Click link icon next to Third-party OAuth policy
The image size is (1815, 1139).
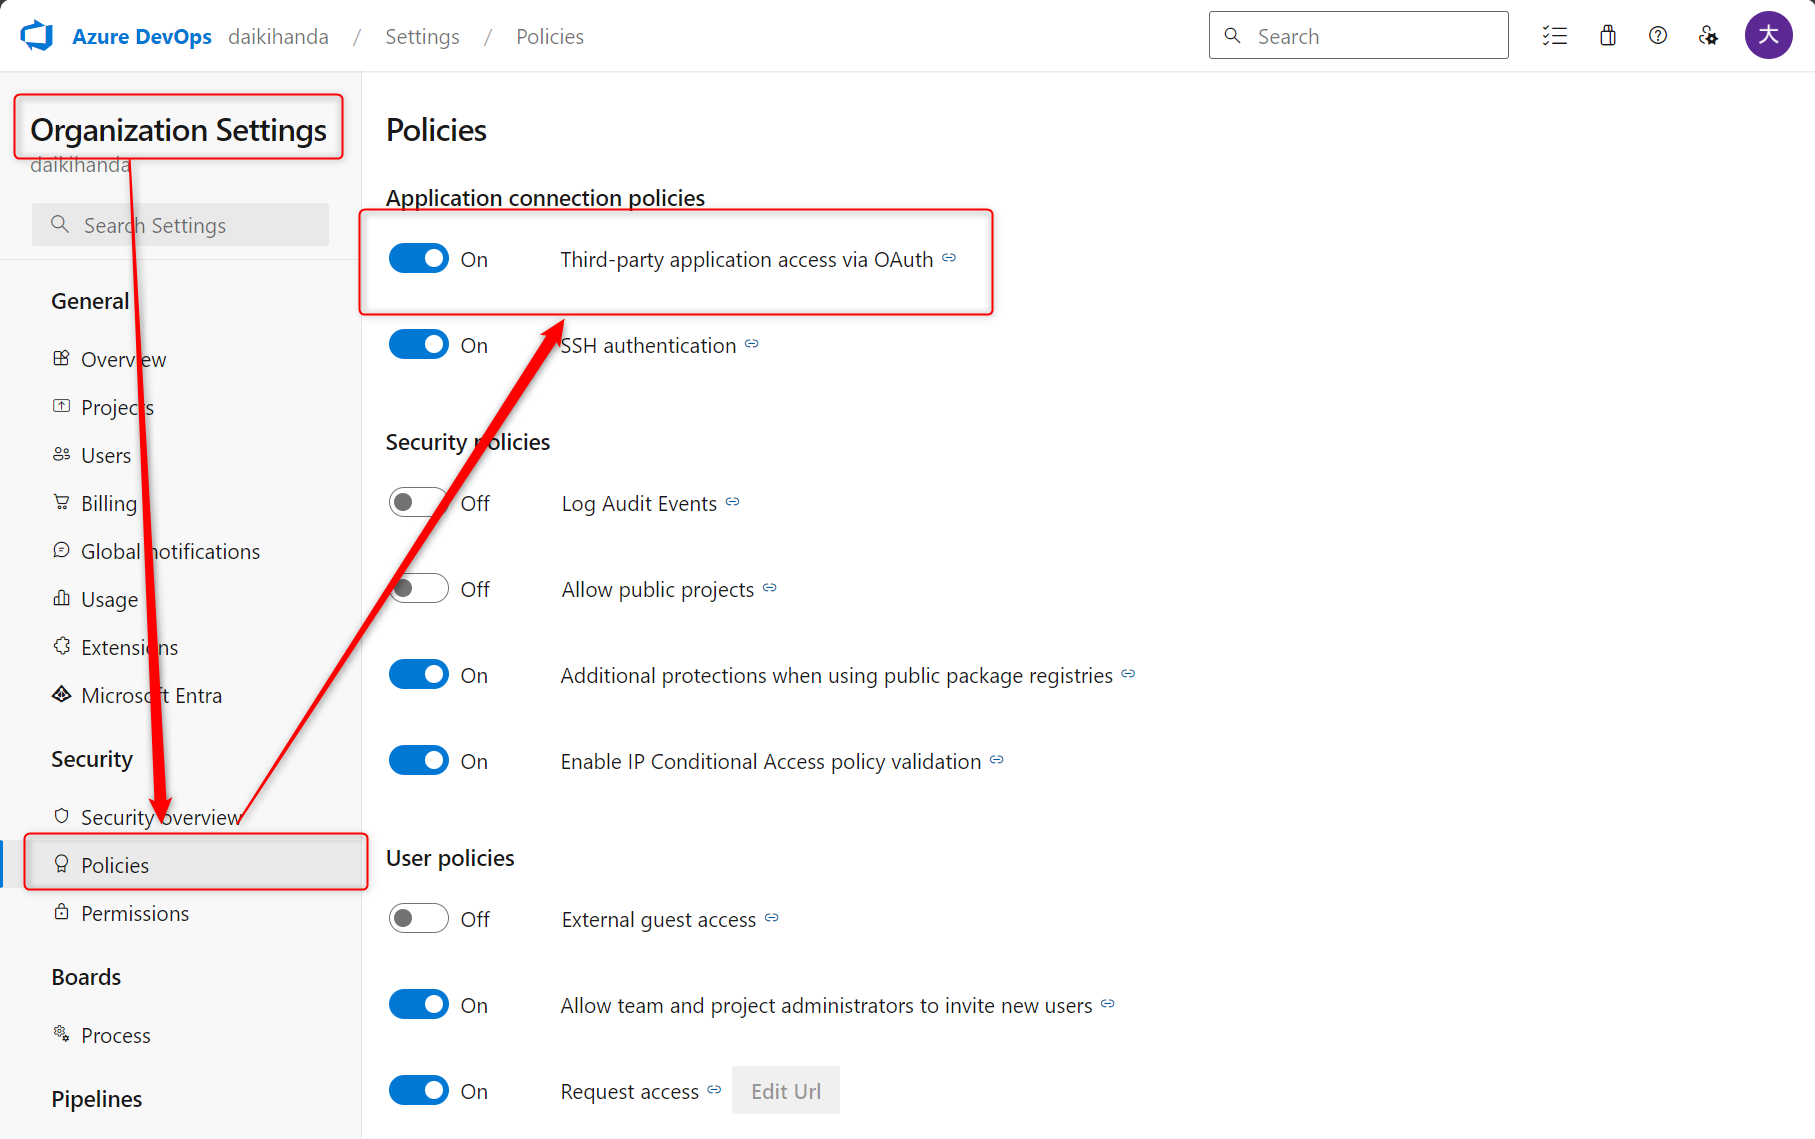coord(949,258)
